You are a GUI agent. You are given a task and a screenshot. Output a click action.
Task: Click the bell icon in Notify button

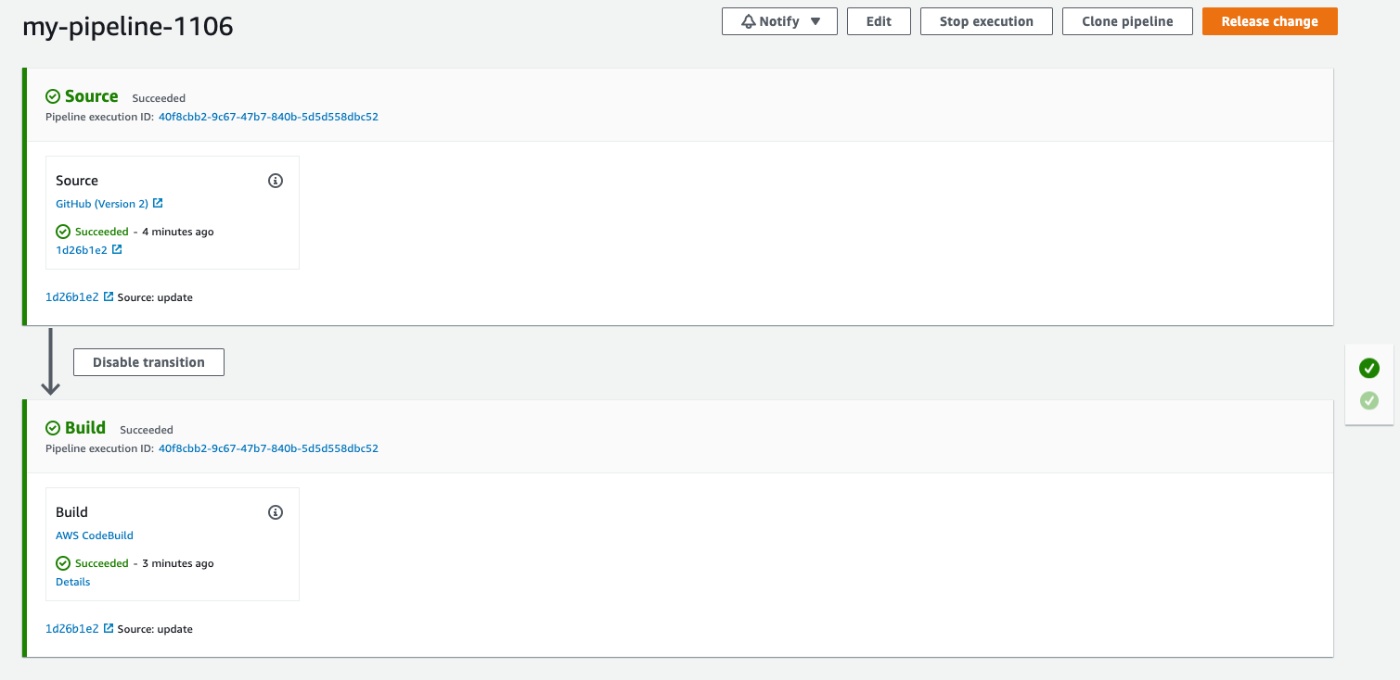point(748,21)
